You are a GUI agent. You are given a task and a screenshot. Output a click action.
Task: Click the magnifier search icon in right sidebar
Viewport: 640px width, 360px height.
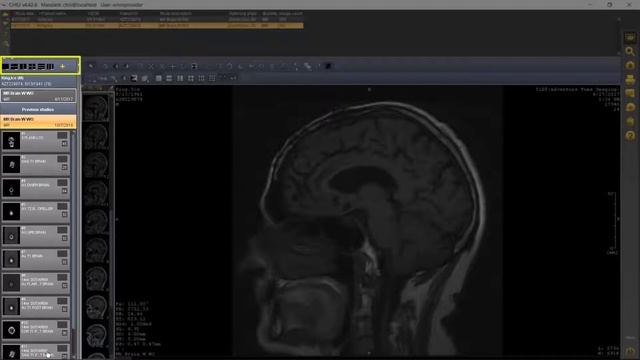[x=630, y=51]
